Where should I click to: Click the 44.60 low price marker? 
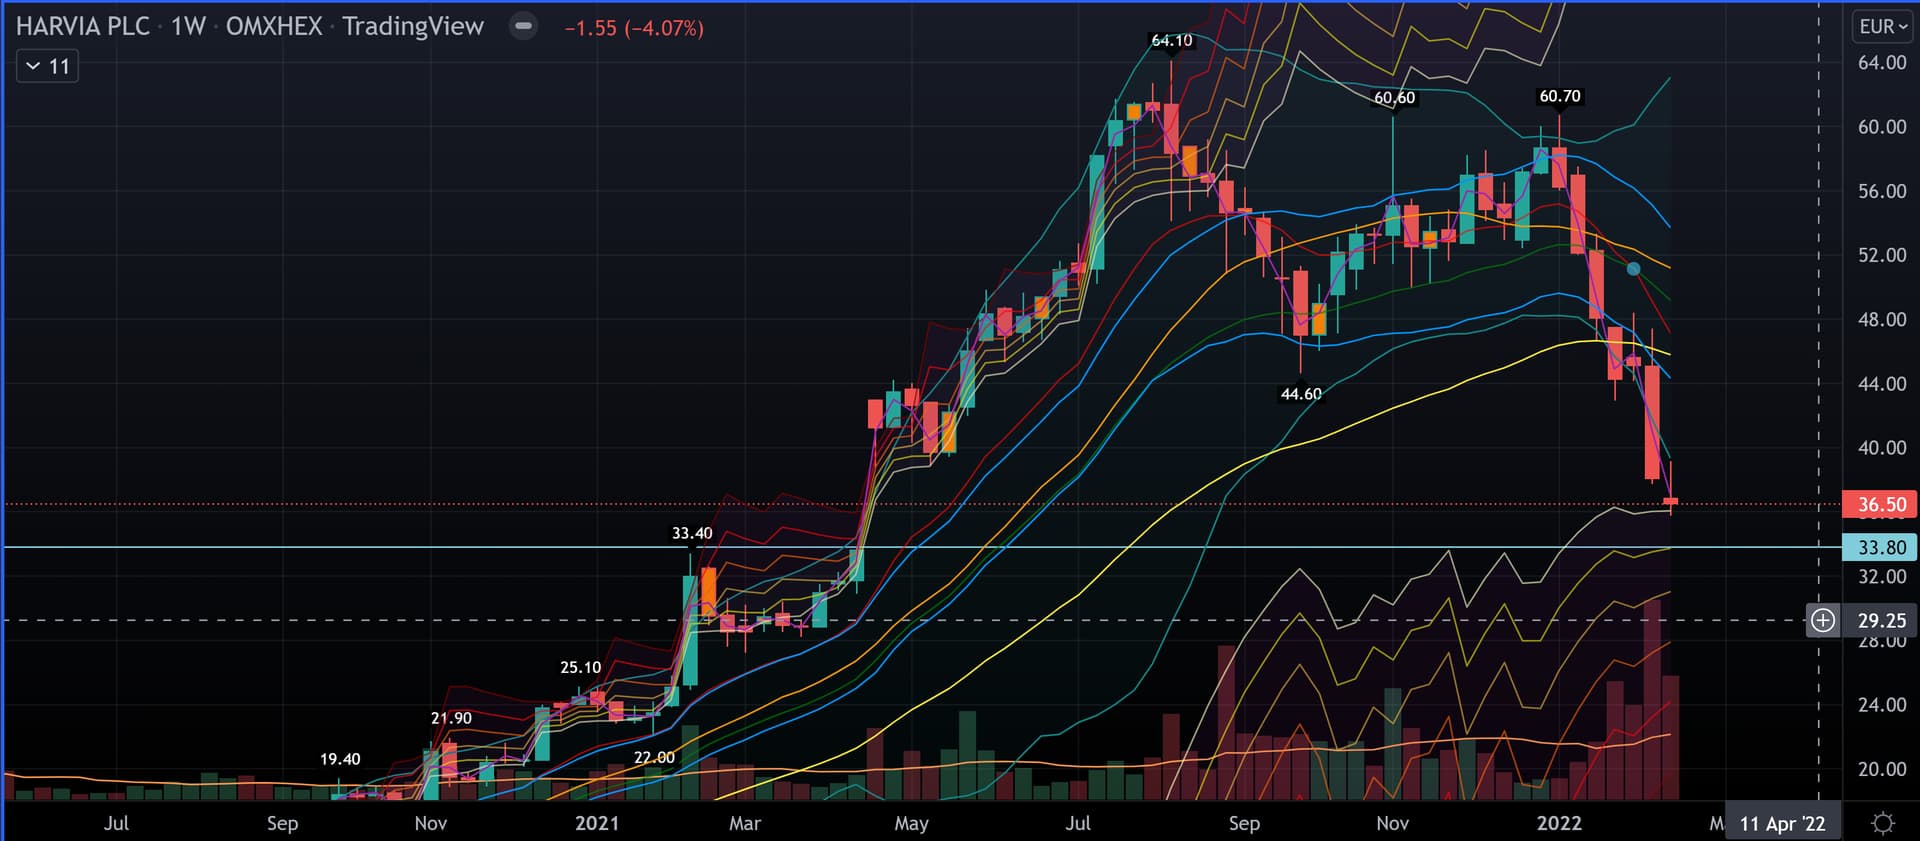click(x=1300, y=394)
